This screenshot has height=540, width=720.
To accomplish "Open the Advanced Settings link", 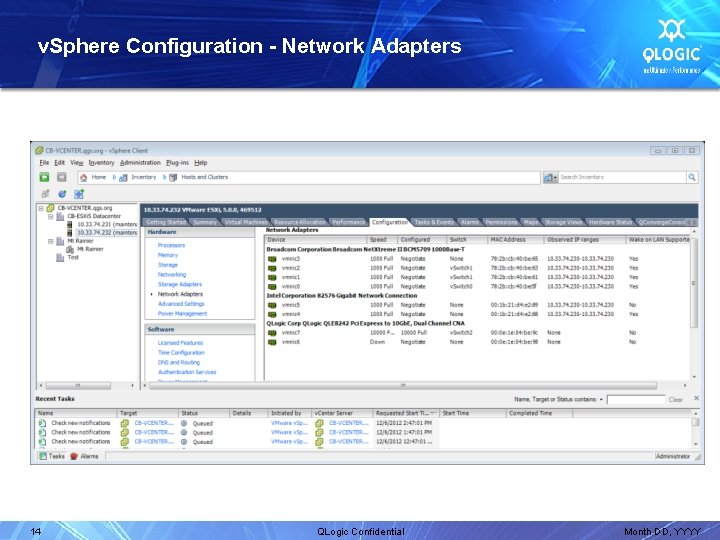I will point(181,304).
